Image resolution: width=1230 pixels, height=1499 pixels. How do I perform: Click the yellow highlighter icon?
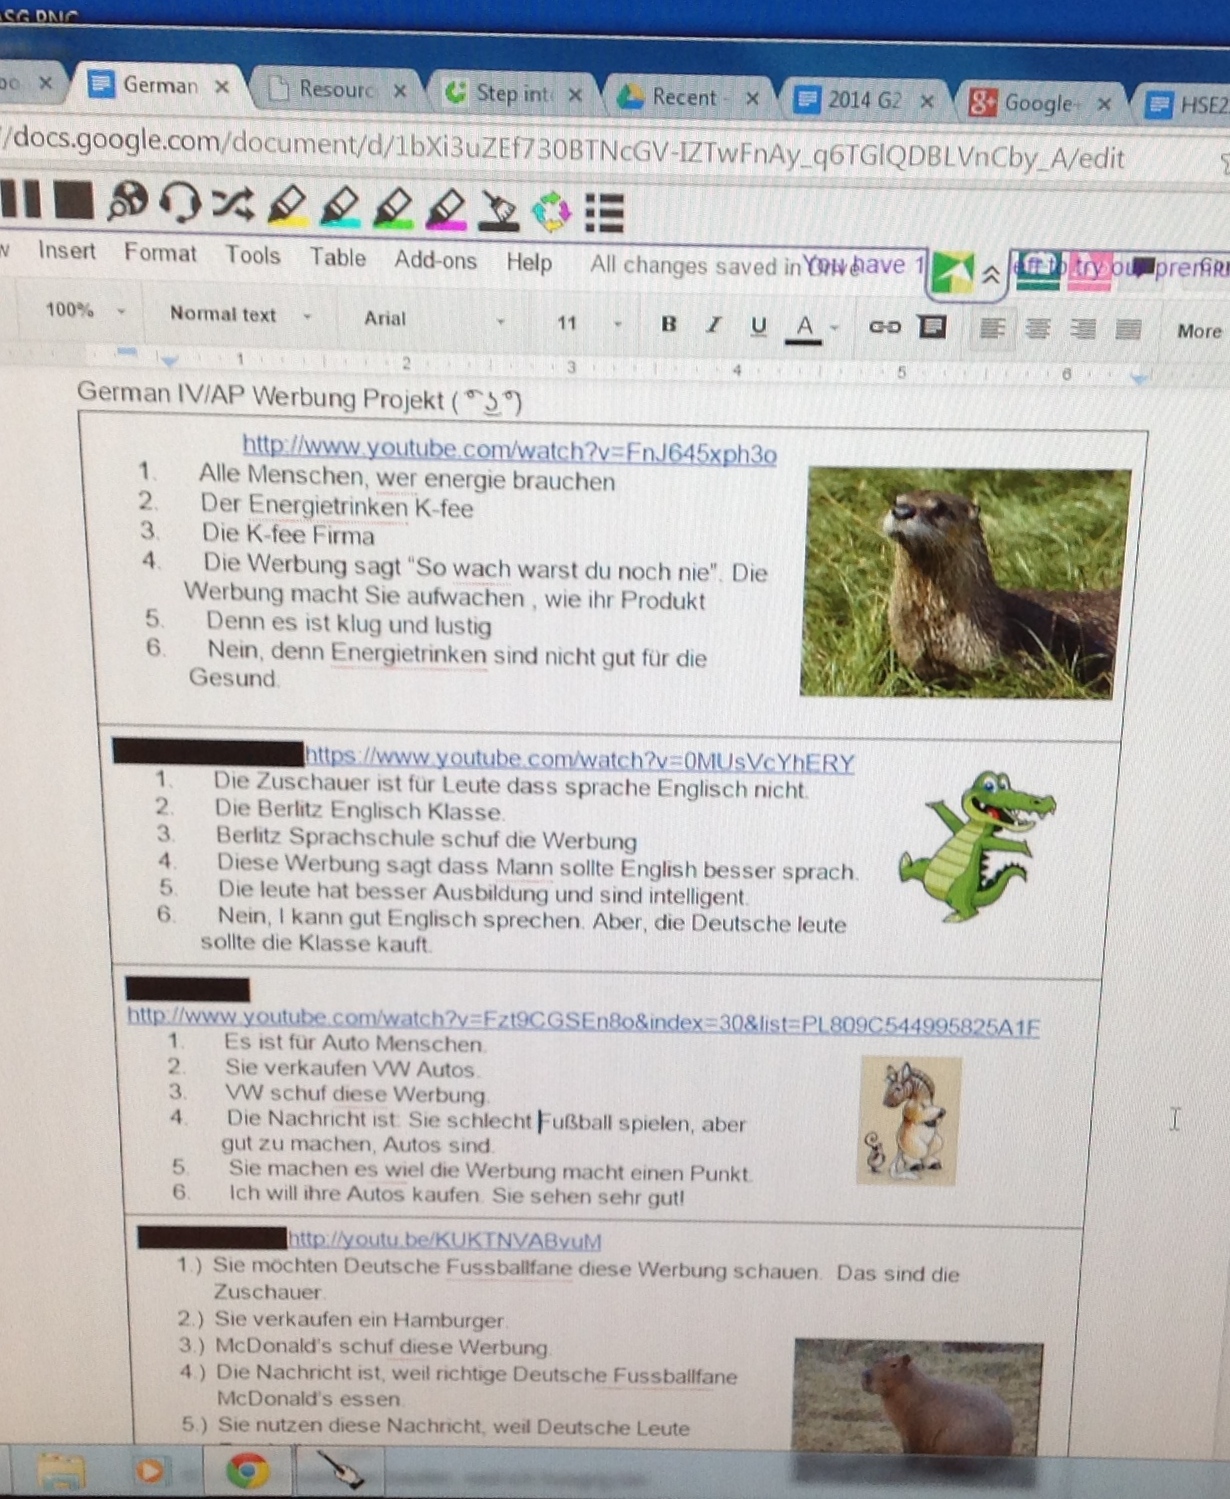click(287, 205)
